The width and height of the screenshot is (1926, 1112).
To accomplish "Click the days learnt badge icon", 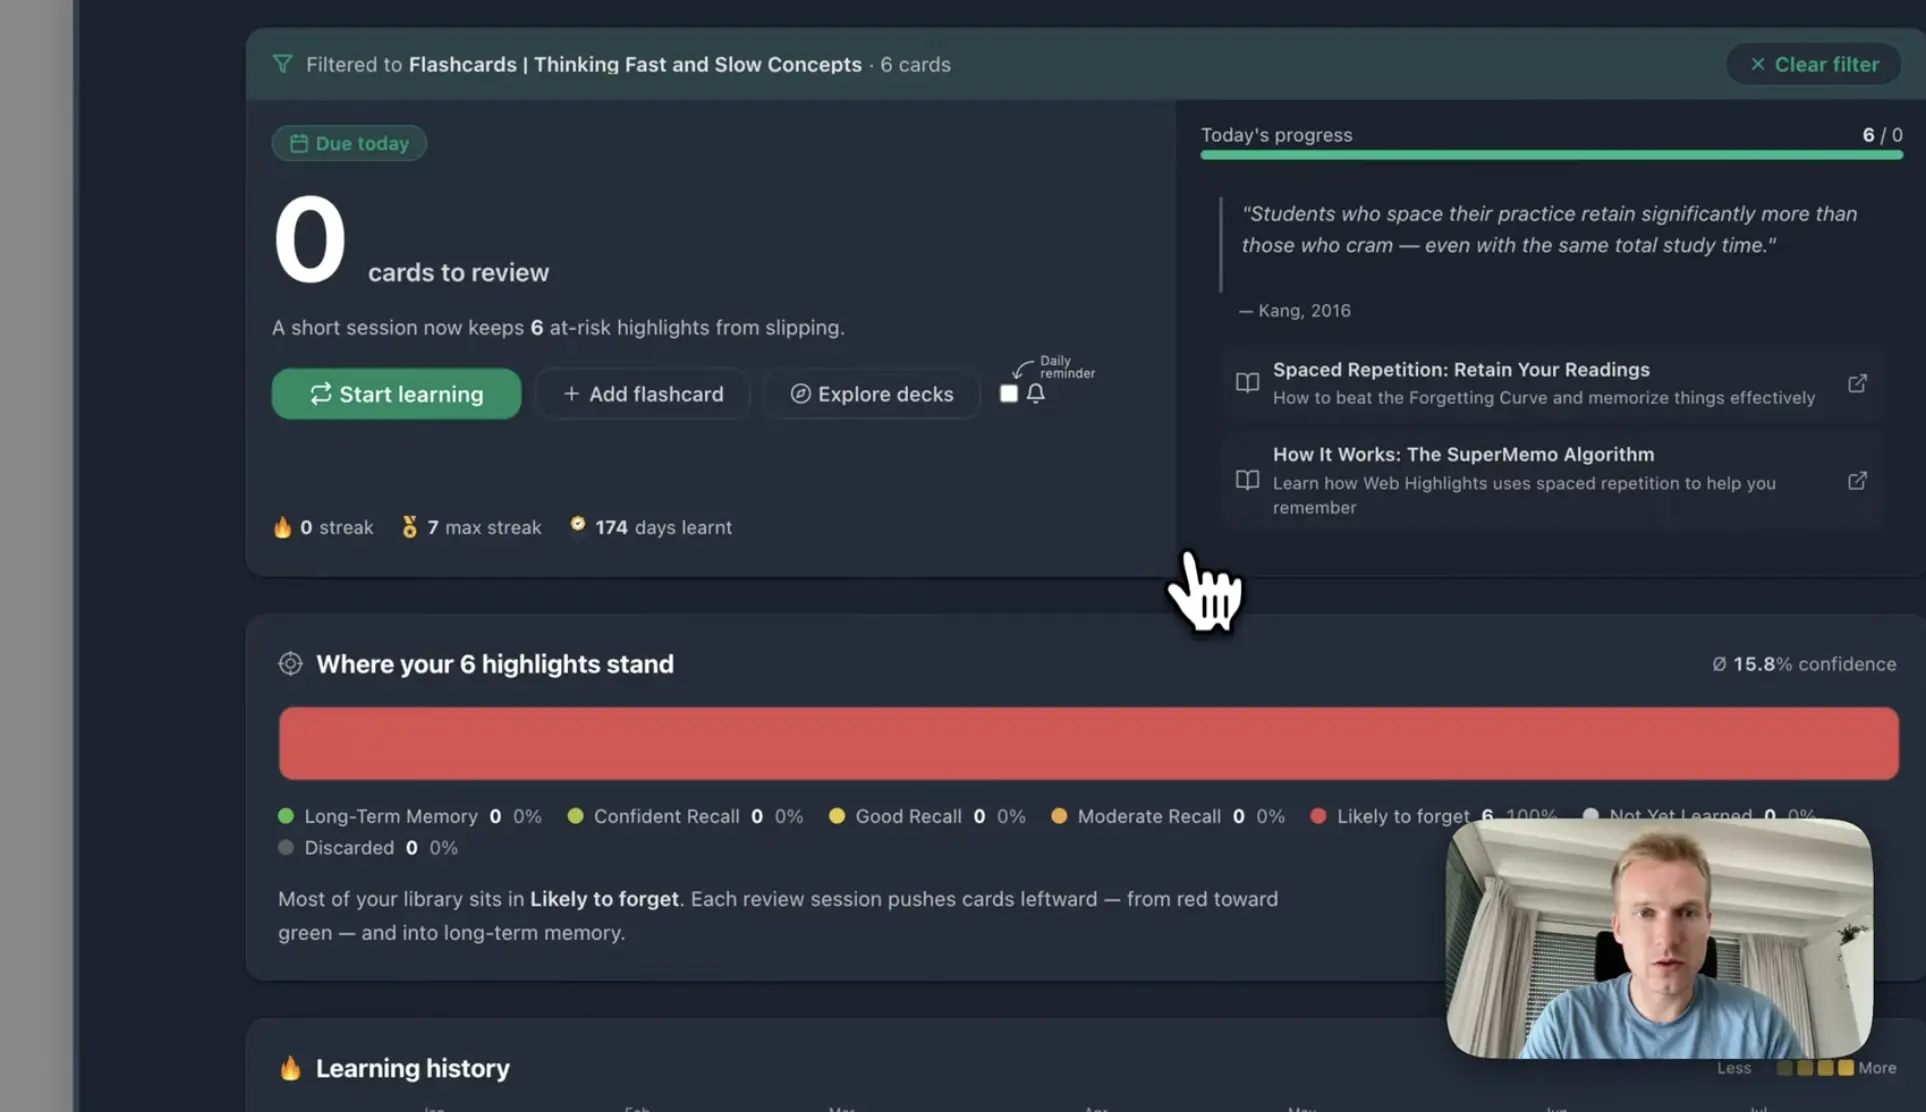I will pyautogui.click(x=578, y=525).
